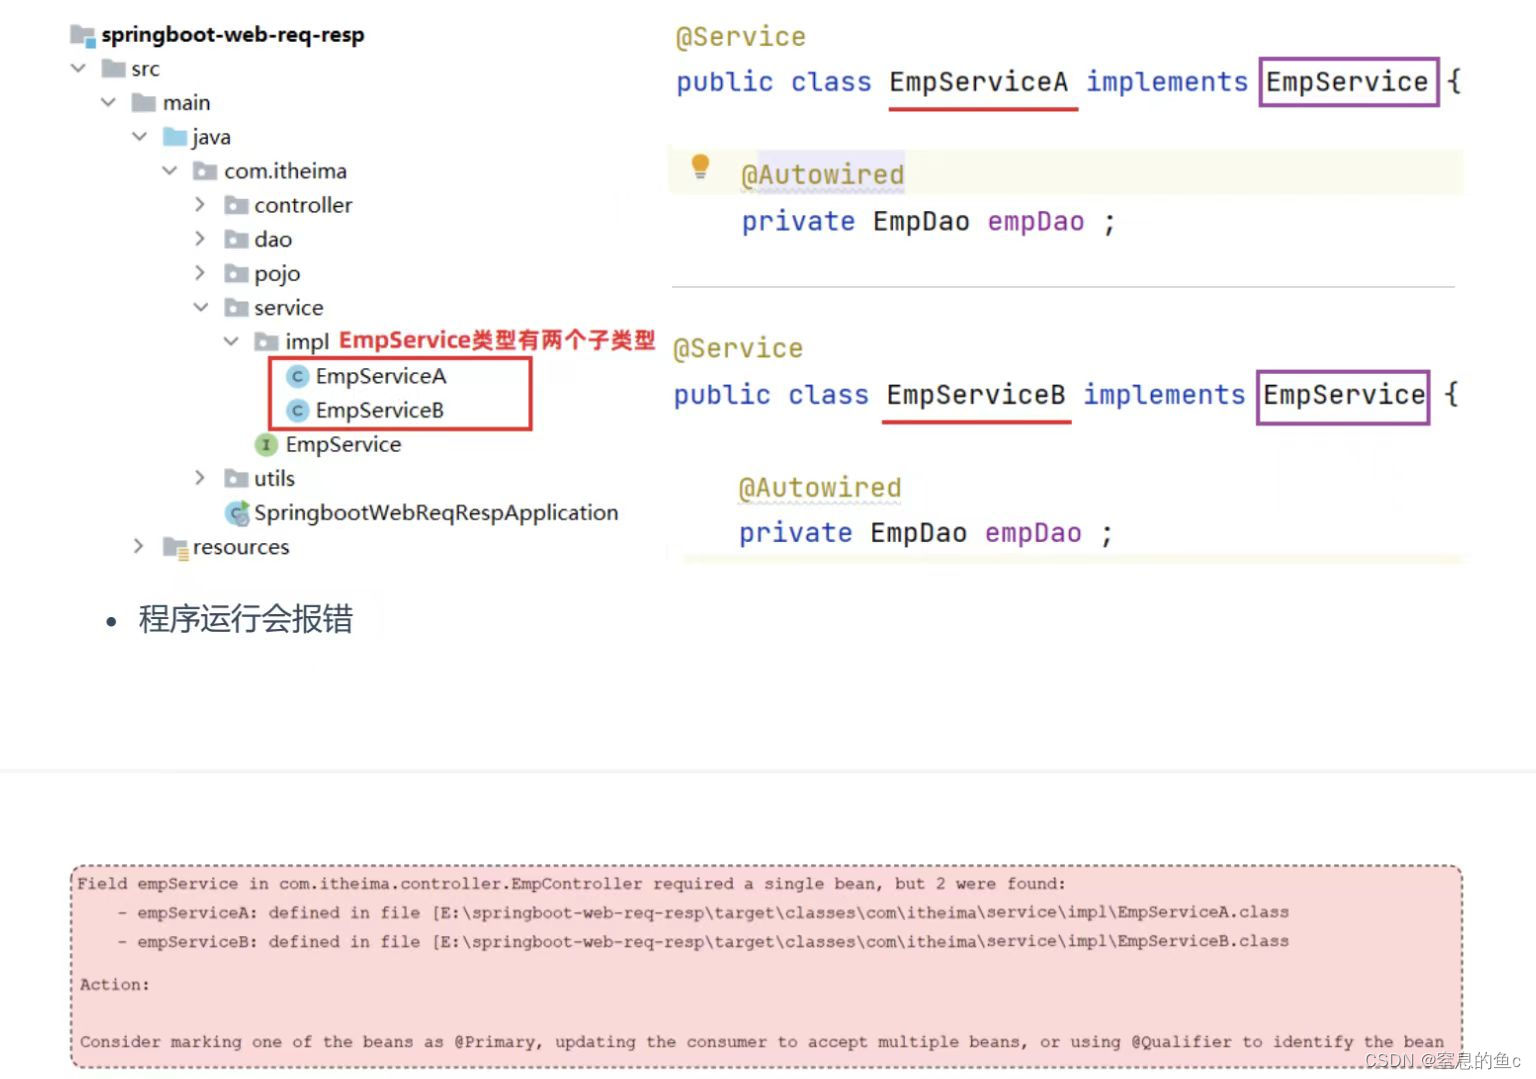
Task: Click the empDao field in EmpServiceA
Action: pos(1036,221)
